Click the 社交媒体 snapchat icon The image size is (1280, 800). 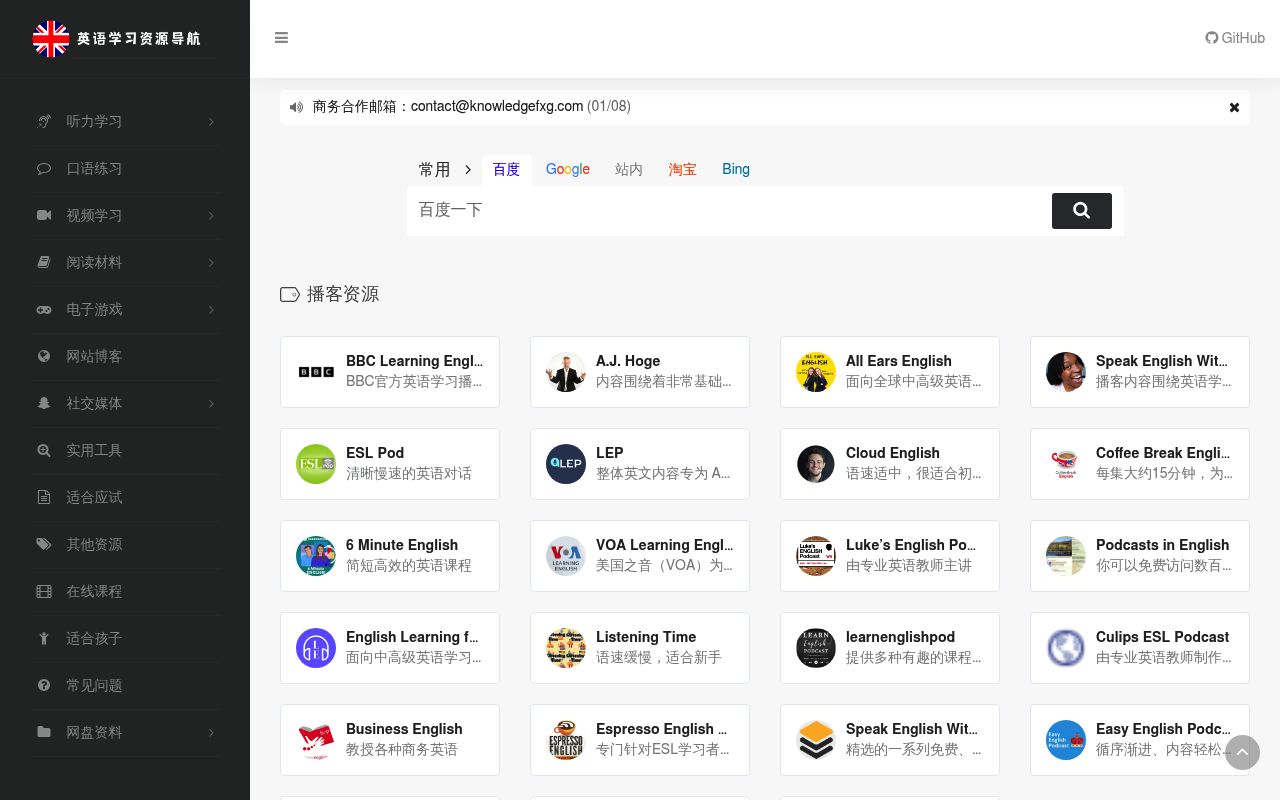44,404
